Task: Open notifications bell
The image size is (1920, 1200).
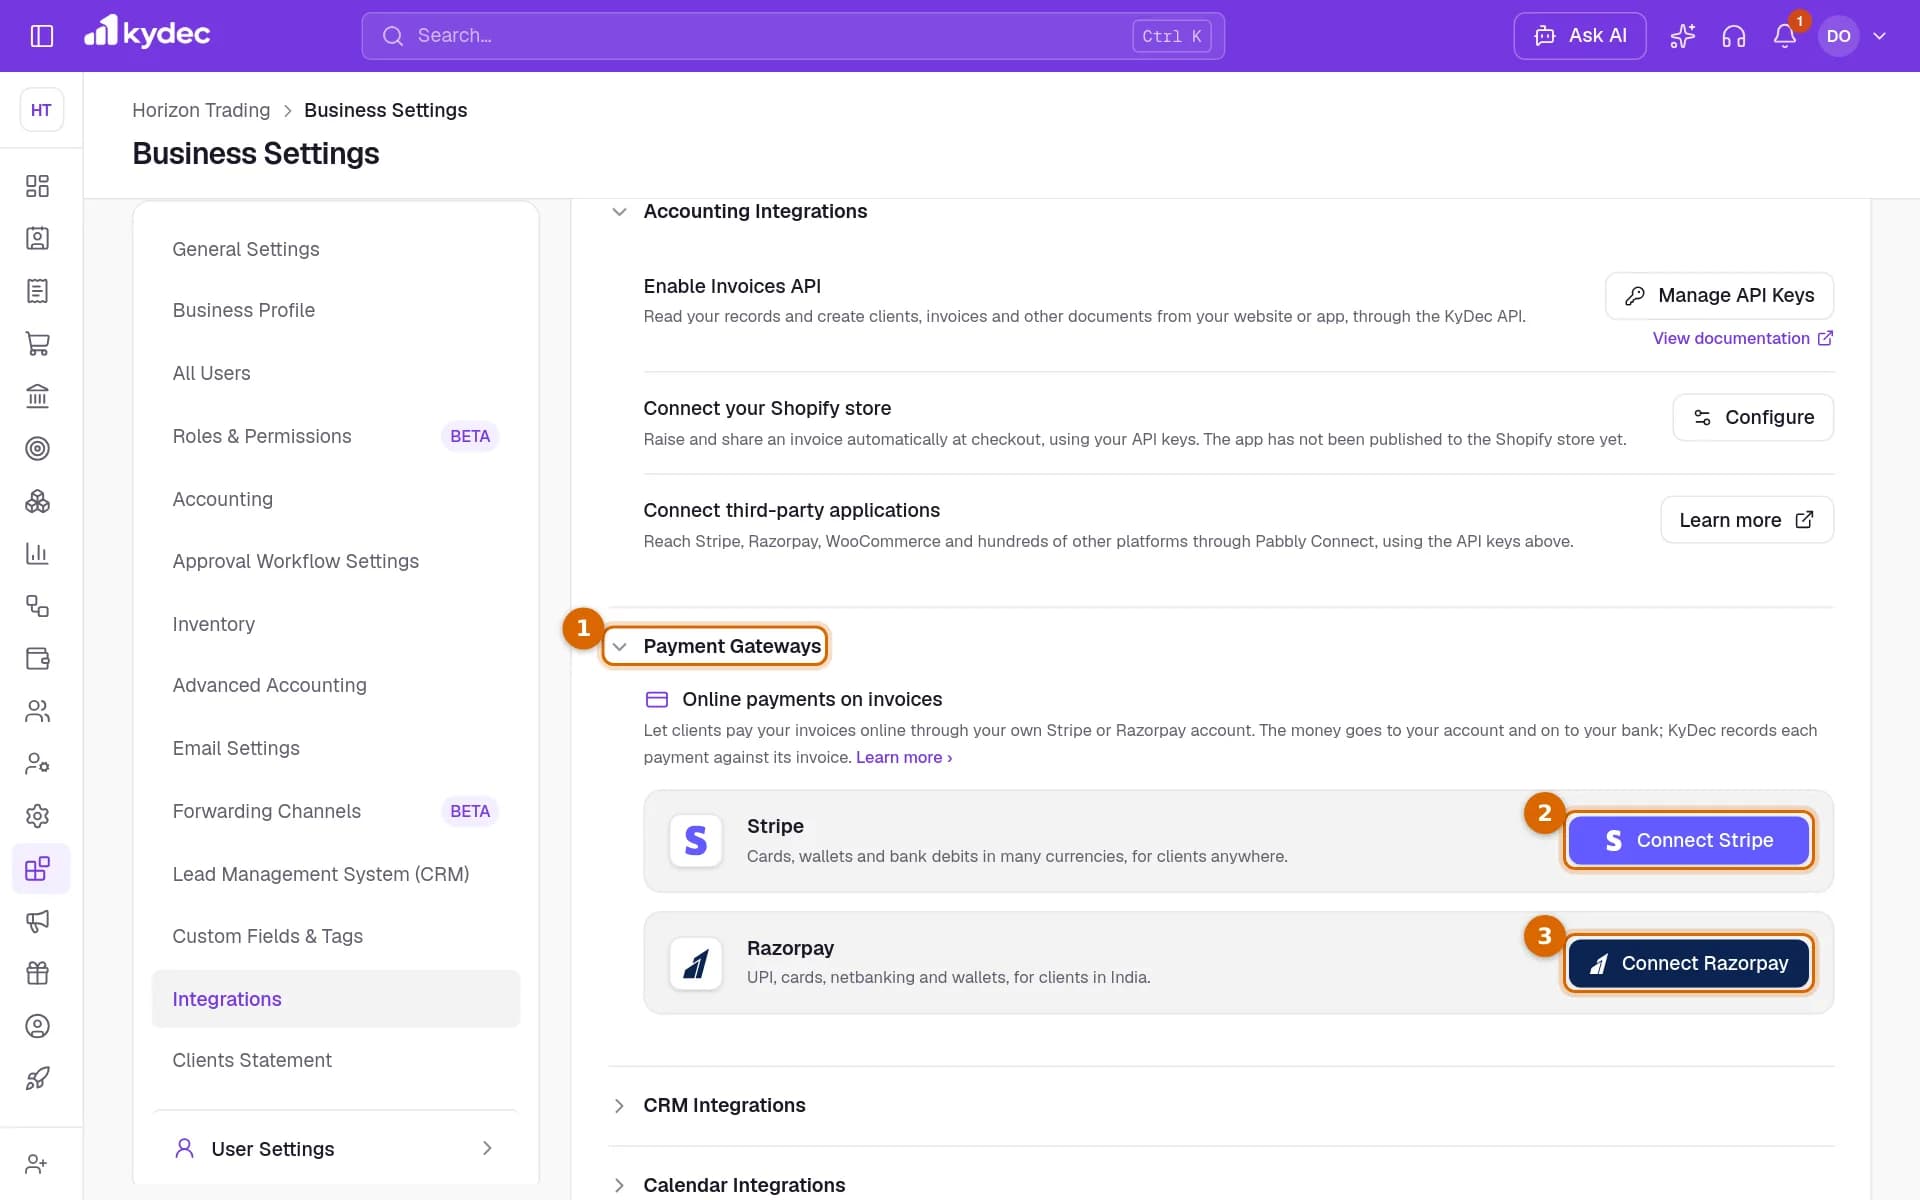Action: tap(1785, 36)
